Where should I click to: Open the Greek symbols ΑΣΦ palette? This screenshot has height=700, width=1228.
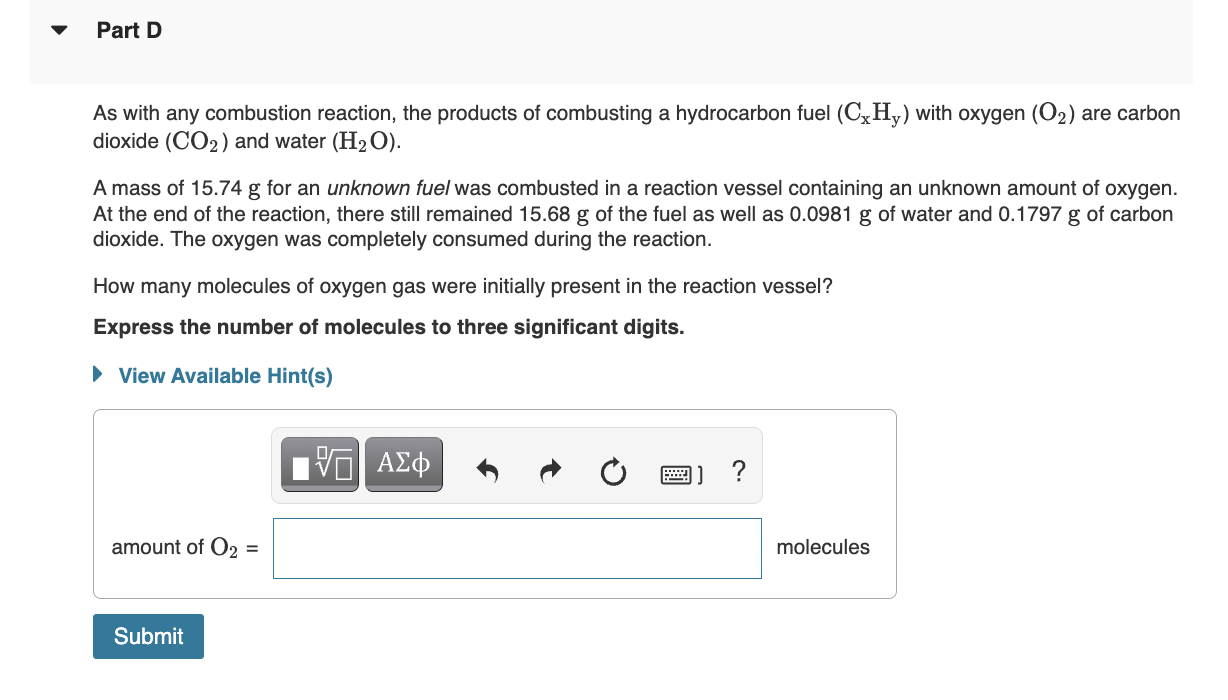pos(404,464)
